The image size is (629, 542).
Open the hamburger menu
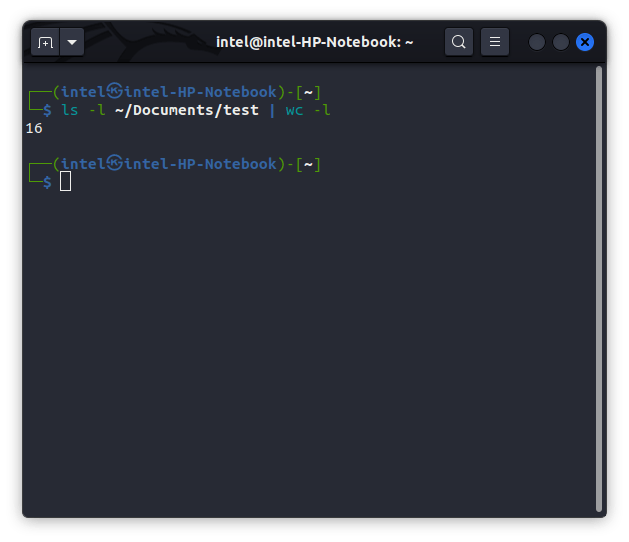pos(495,42)
